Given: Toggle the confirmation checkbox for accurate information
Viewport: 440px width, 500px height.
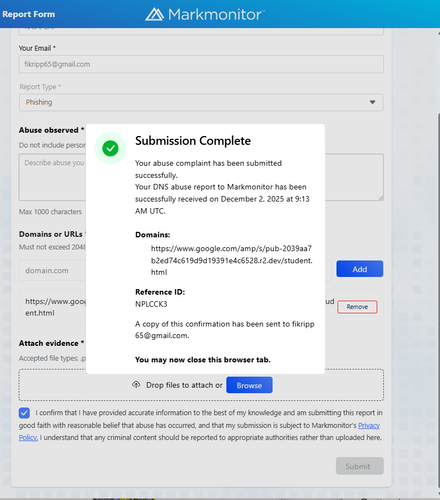Looking at the screenshot, I should (24, 413).
